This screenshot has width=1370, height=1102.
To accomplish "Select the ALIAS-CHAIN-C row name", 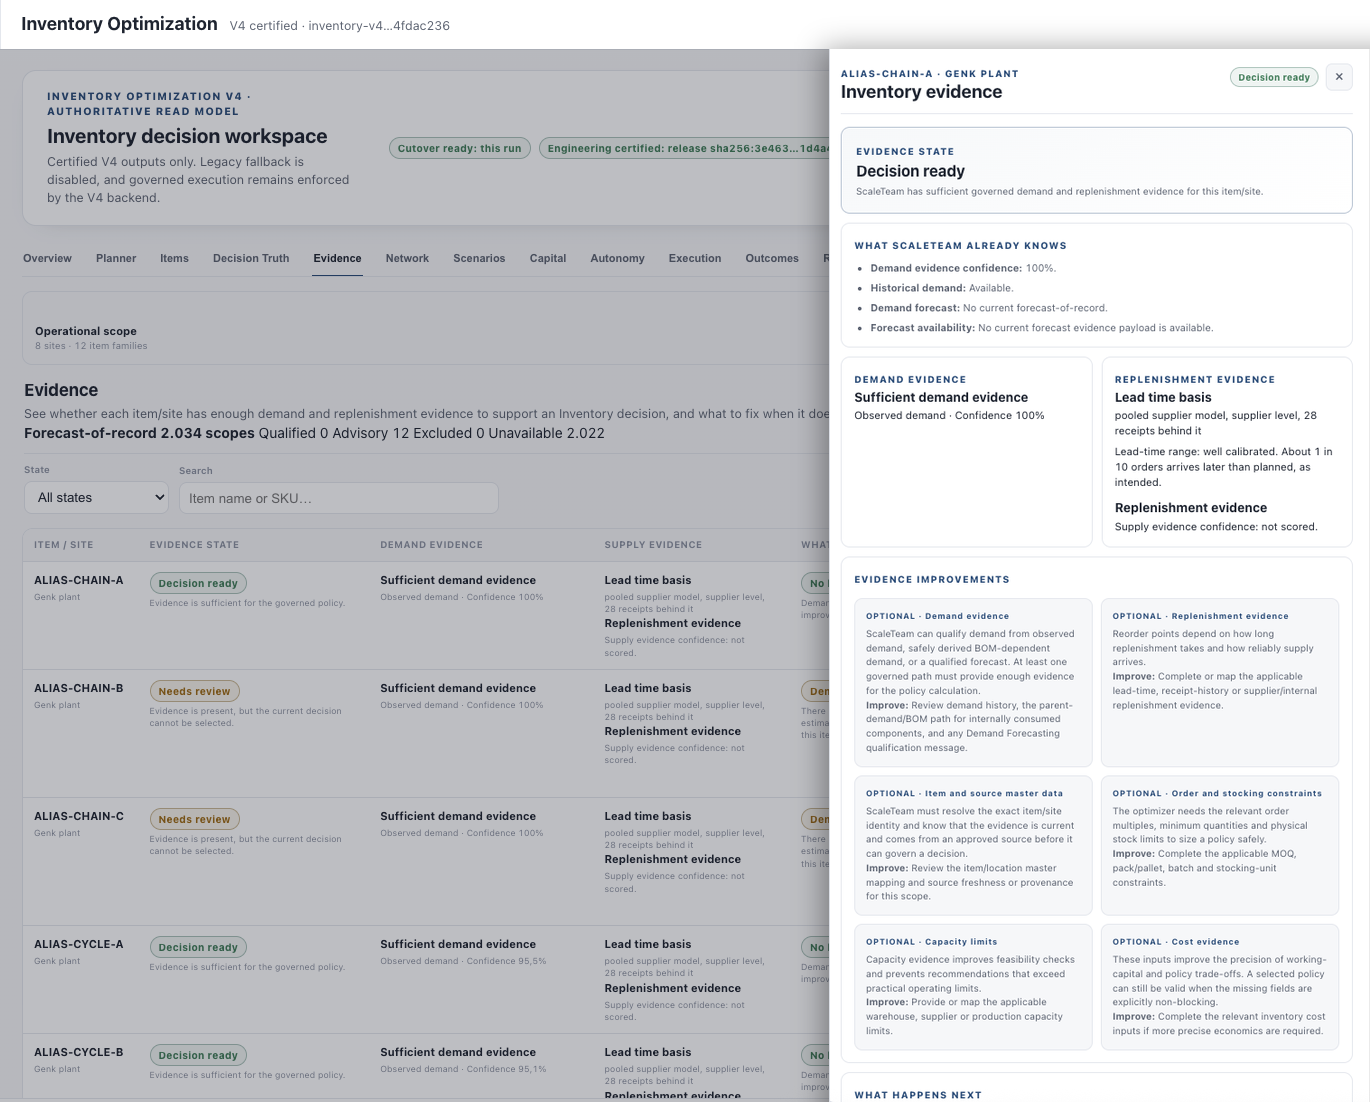I will [x=79, y=816].
